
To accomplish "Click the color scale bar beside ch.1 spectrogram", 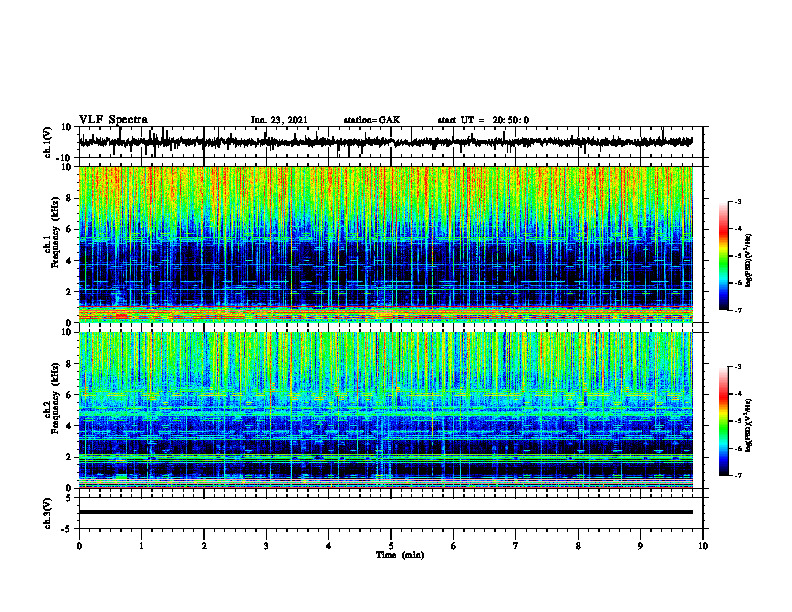I will click(724, 256).
